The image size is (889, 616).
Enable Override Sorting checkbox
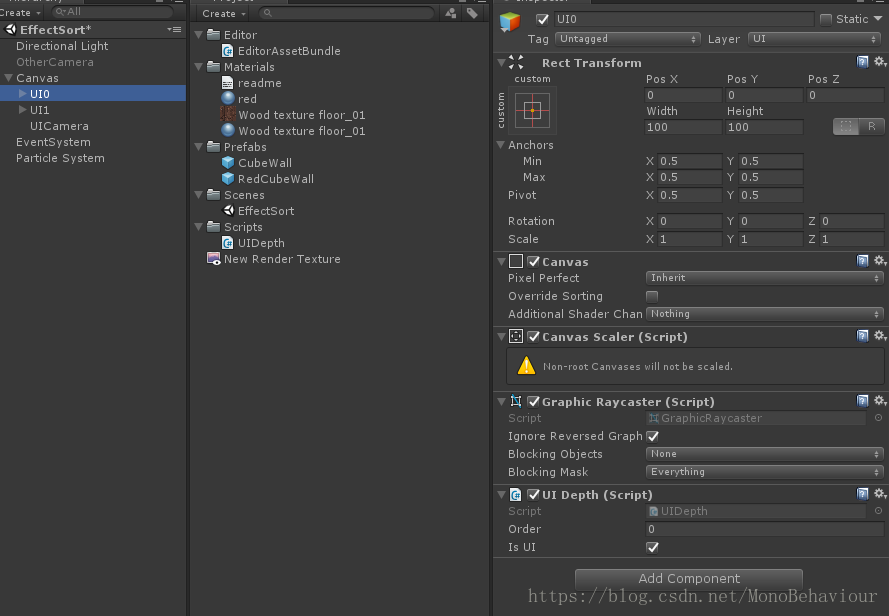coord(652,296)
